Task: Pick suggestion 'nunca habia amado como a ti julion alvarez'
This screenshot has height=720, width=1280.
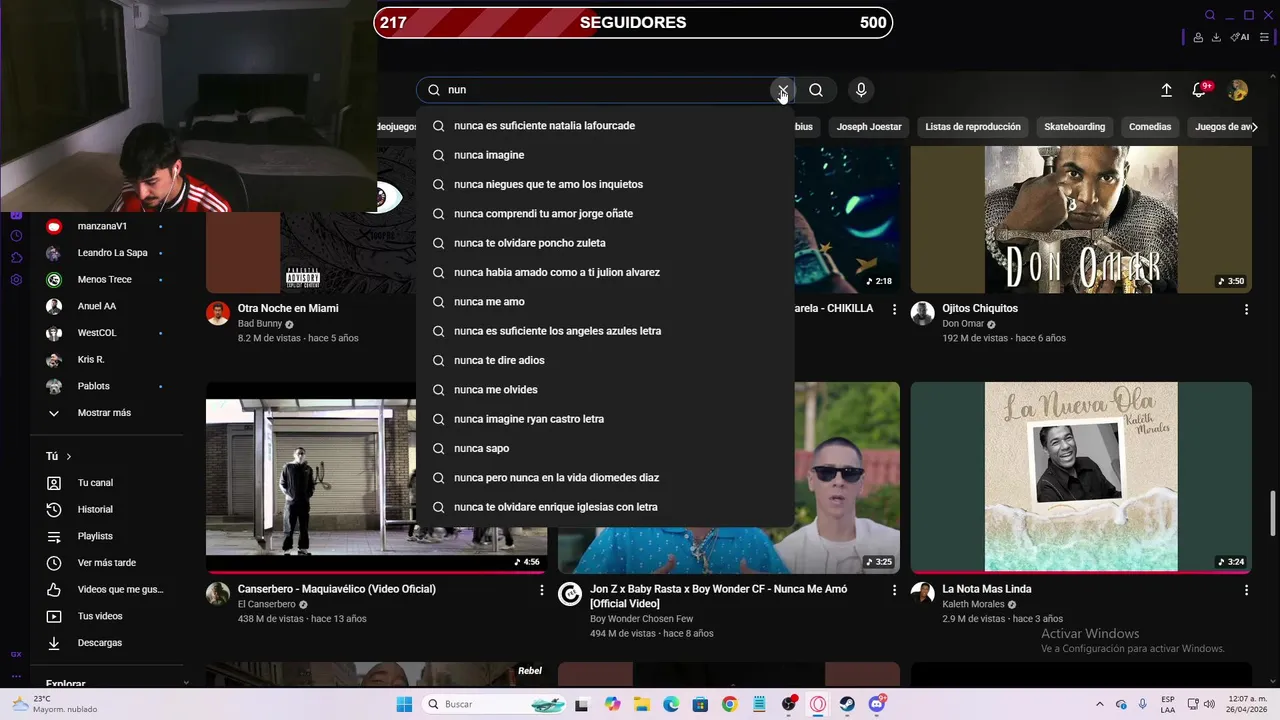Action: 605,272
